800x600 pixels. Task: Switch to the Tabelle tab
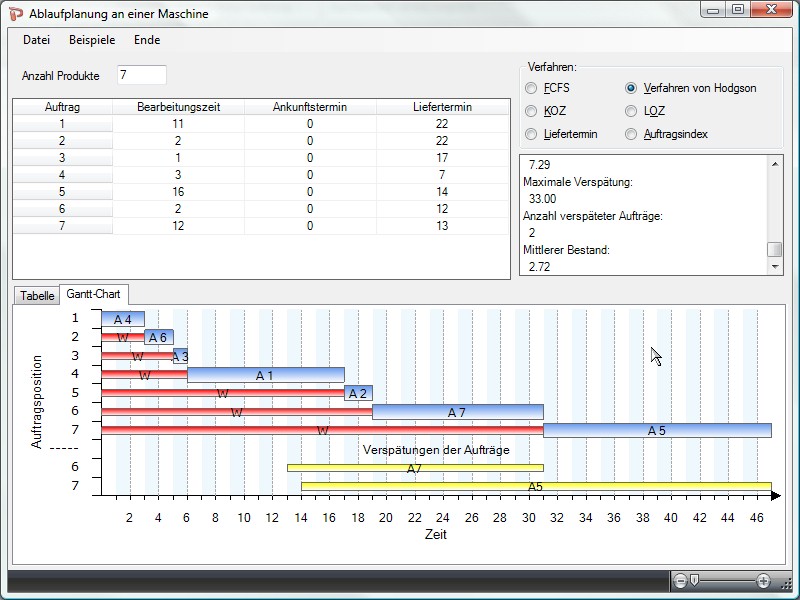coord(37,296)
